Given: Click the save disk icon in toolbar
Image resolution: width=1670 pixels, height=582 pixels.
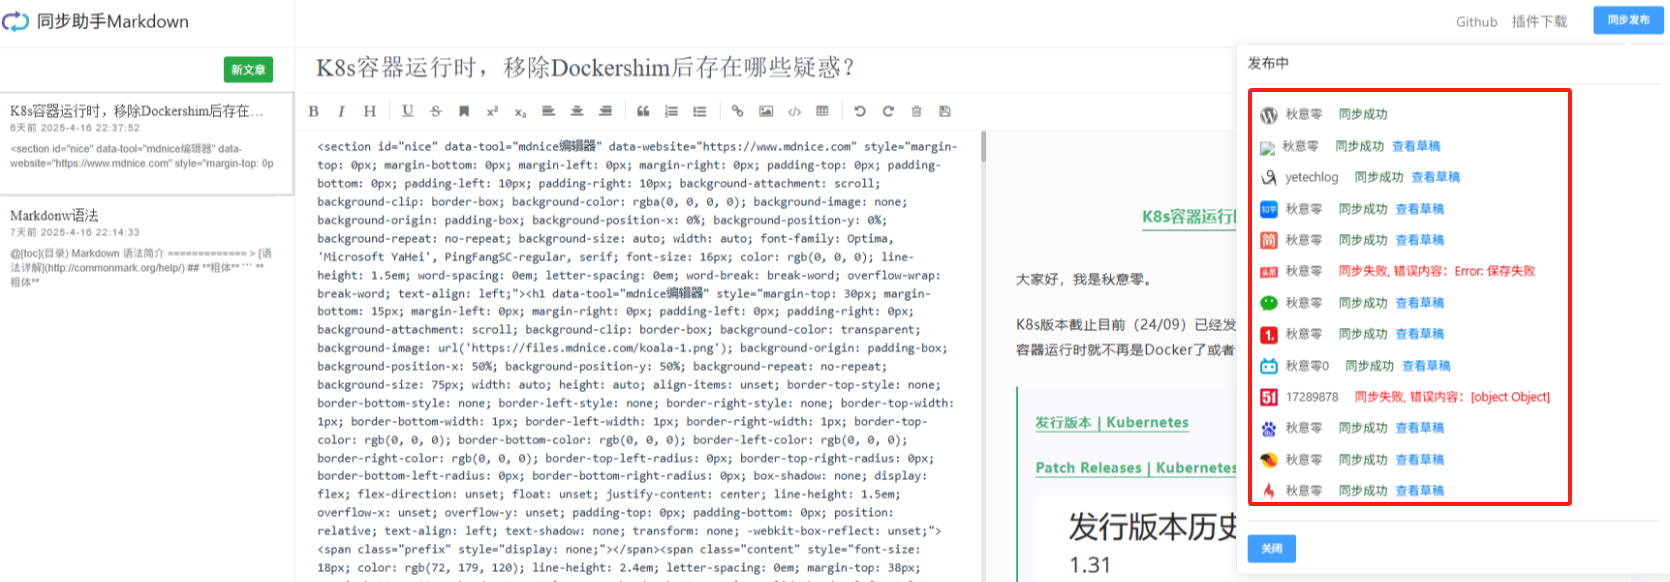Looking at the screenshot, I should tap(945, 111).
